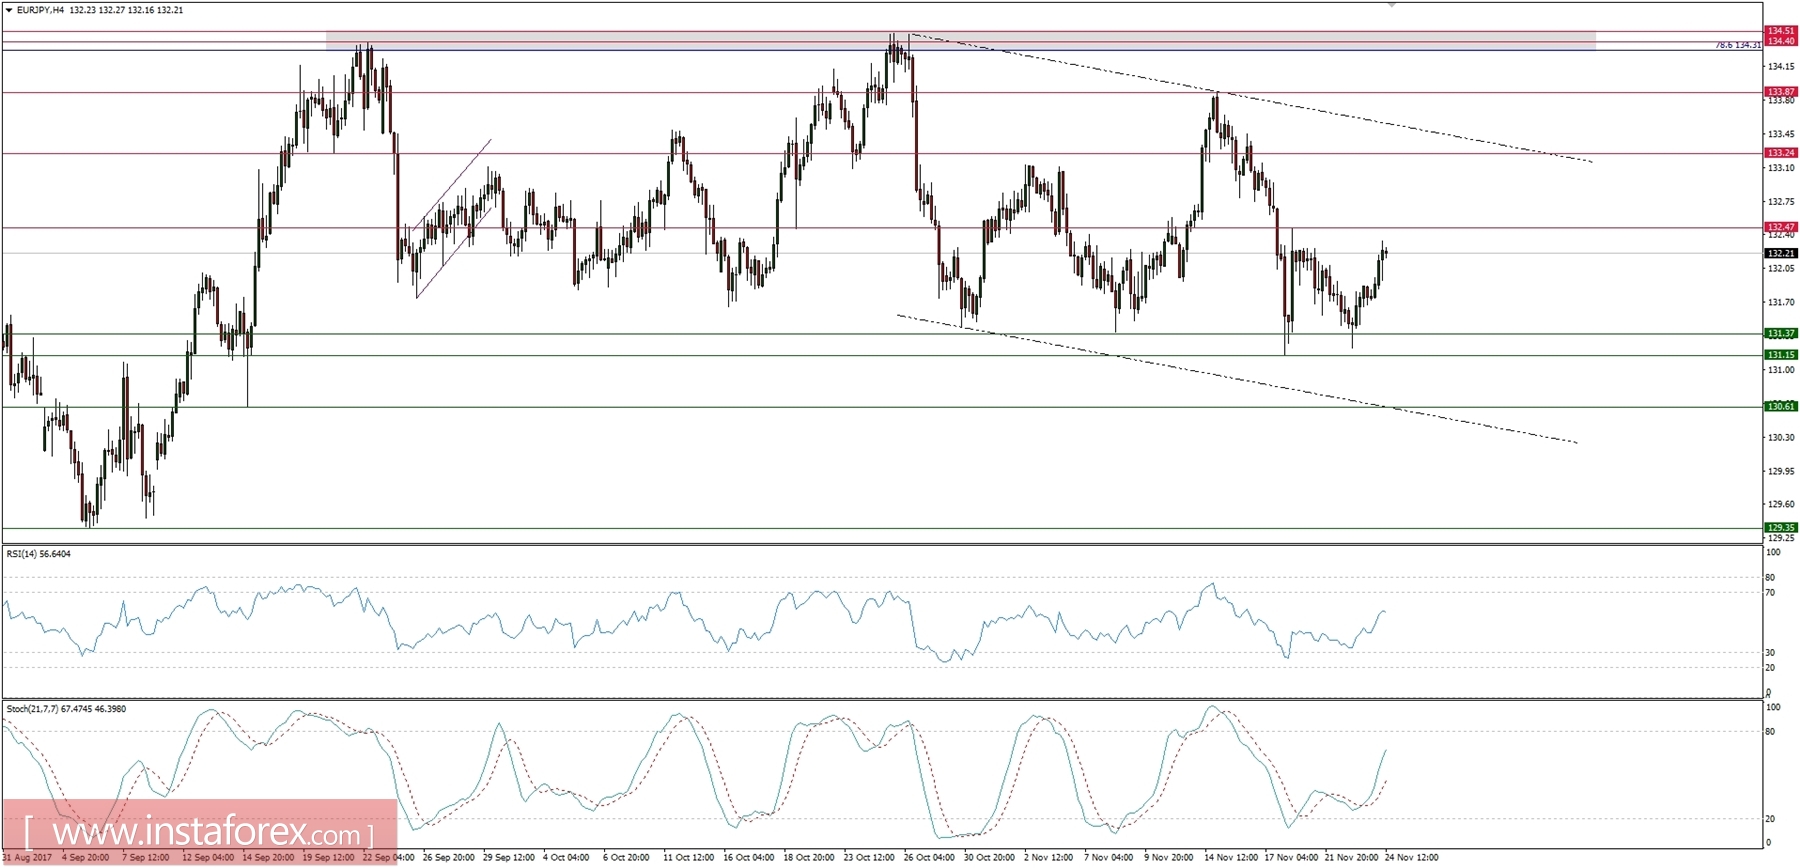Viewport: 1800px width, 868px height.
Task: Click the 30 Oct 20:00 time label
Action: pyautogui.click(x=990, y=857)
